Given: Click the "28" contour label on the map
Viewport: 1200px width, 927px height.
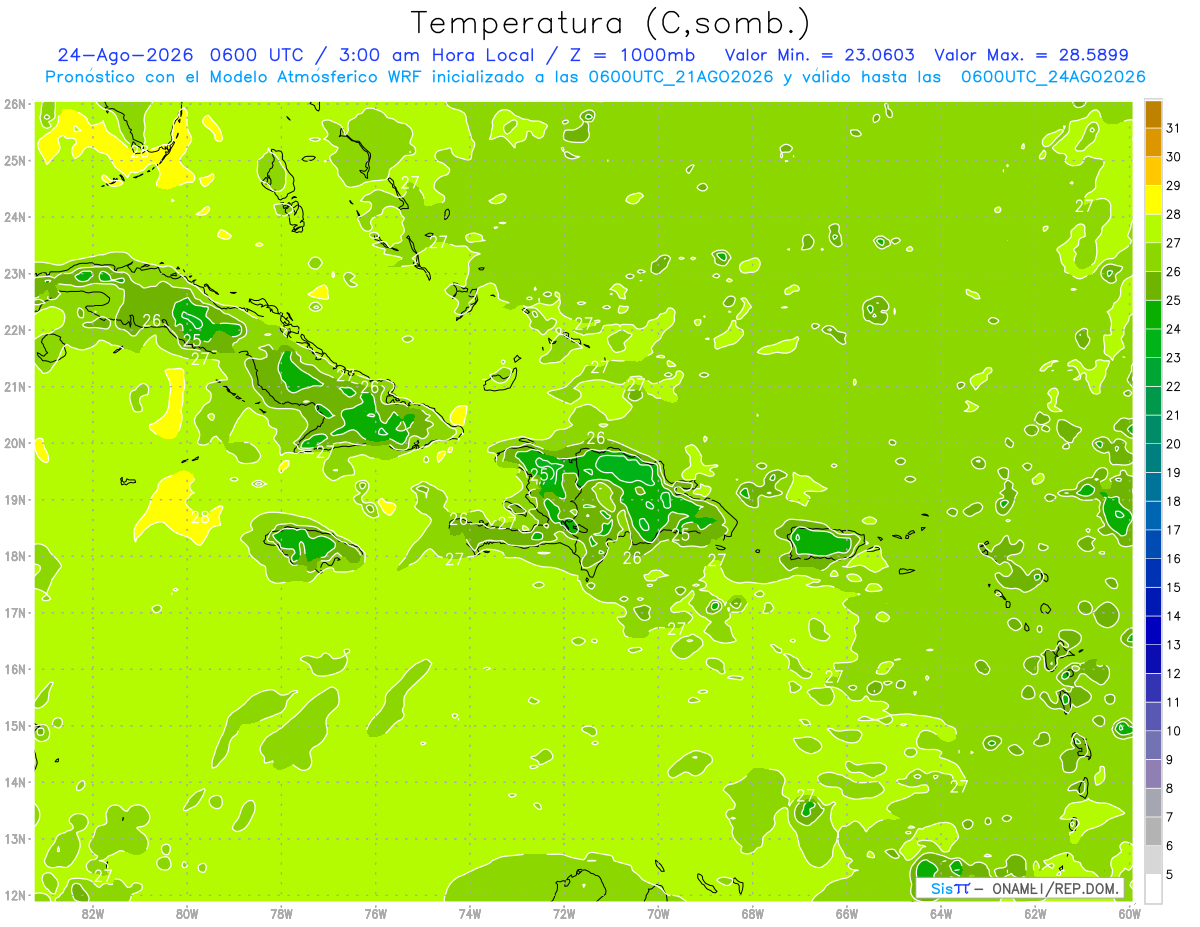Looking at the screenshot, I should pos(201,518).
